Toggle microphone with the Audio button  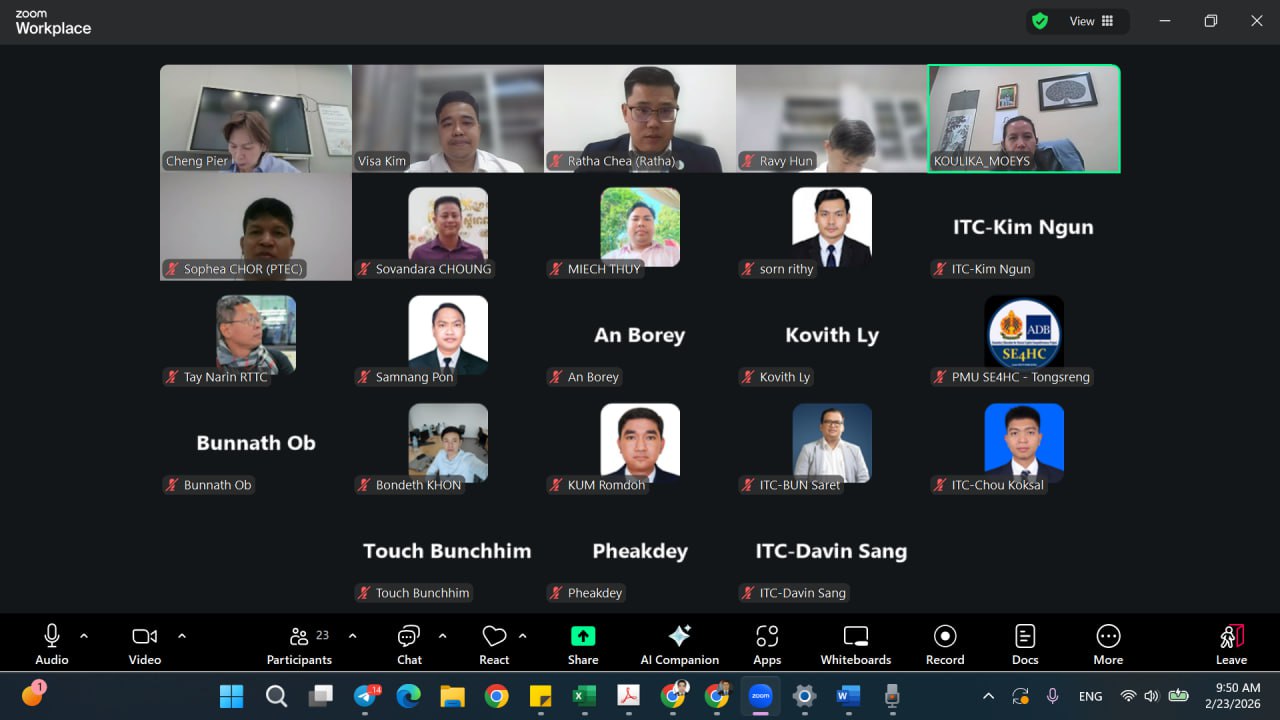click(52, 643)
